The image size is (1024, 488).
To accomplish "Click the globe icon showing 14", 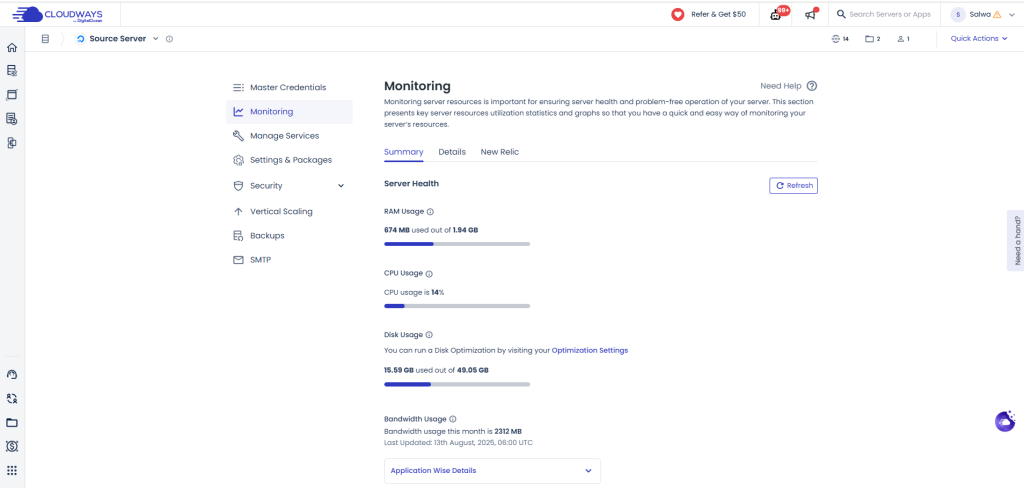I will coord(835,39).
